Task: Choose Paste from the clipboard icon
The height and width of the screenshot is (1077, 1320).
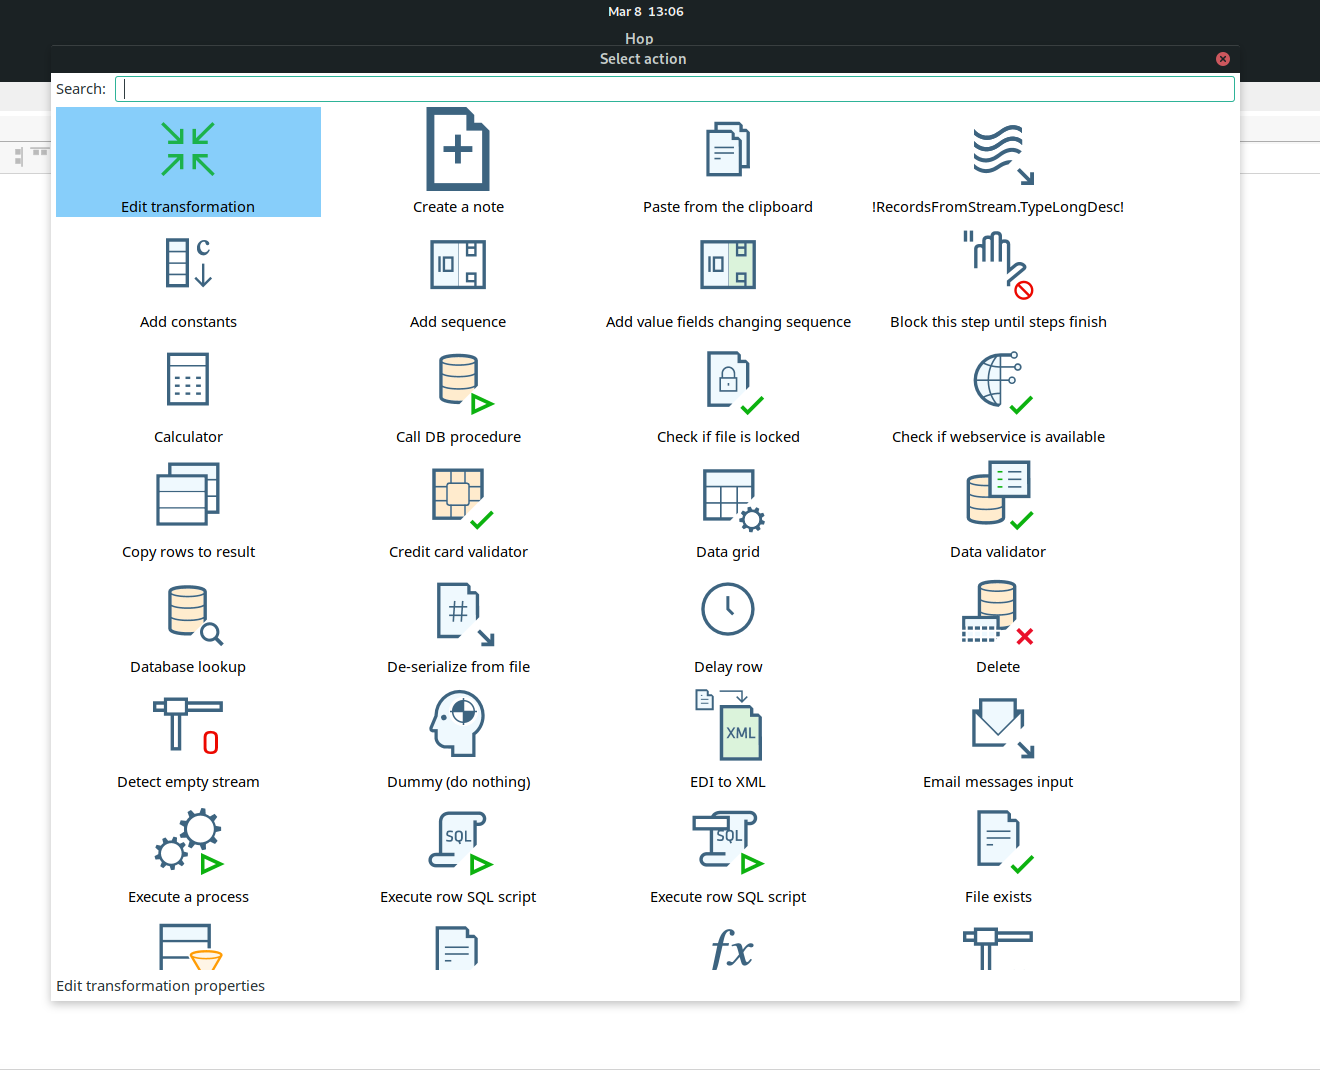Action: coord(728,150)
